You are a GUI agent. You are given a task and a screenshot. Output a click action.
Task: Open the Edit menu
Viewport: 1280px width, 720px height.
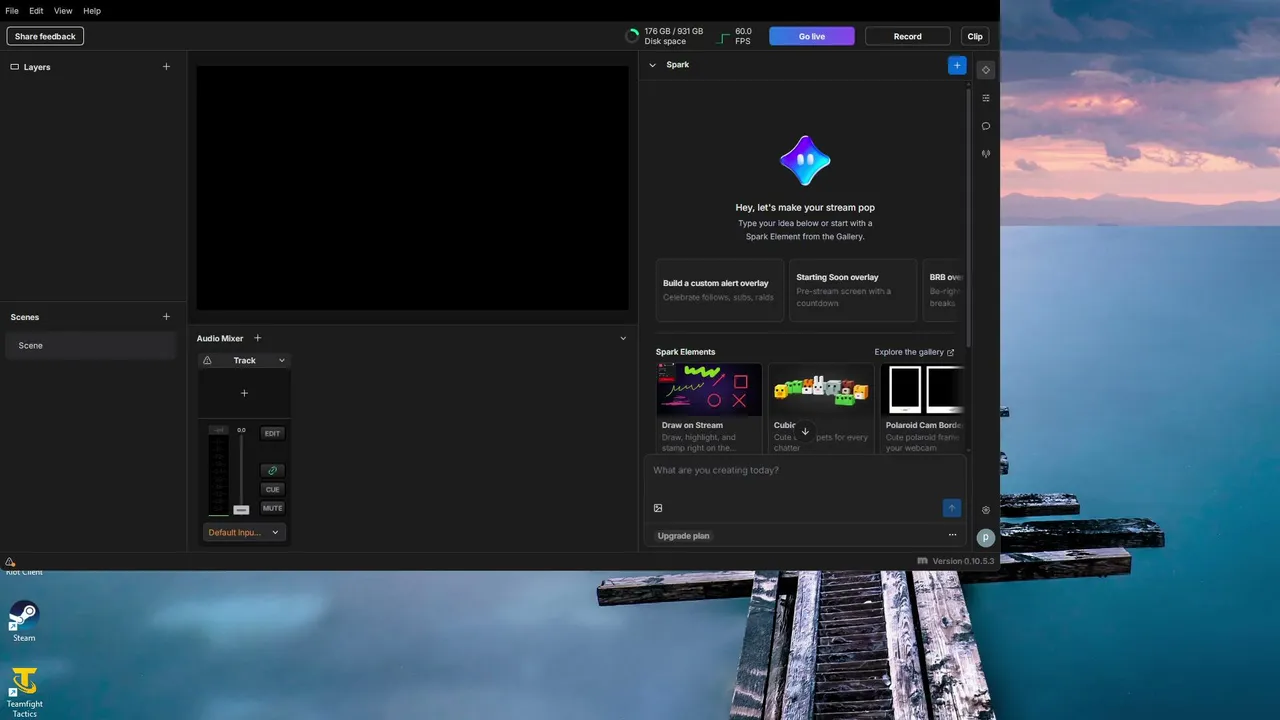click(x=36, y=11)
